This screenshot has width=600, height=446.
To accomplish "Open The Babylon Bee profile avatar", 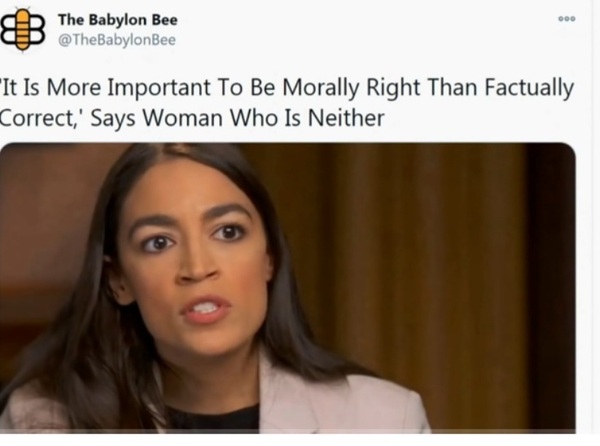I will tap(23, 29).
